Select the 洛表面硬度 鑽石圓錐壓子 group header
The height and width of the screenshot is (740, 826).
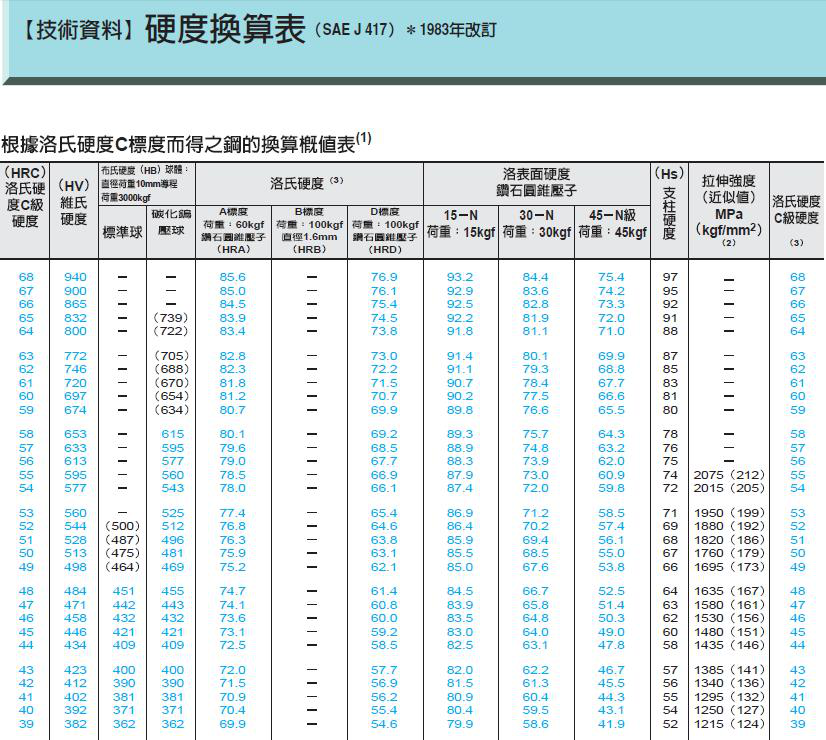coord(536,182)
